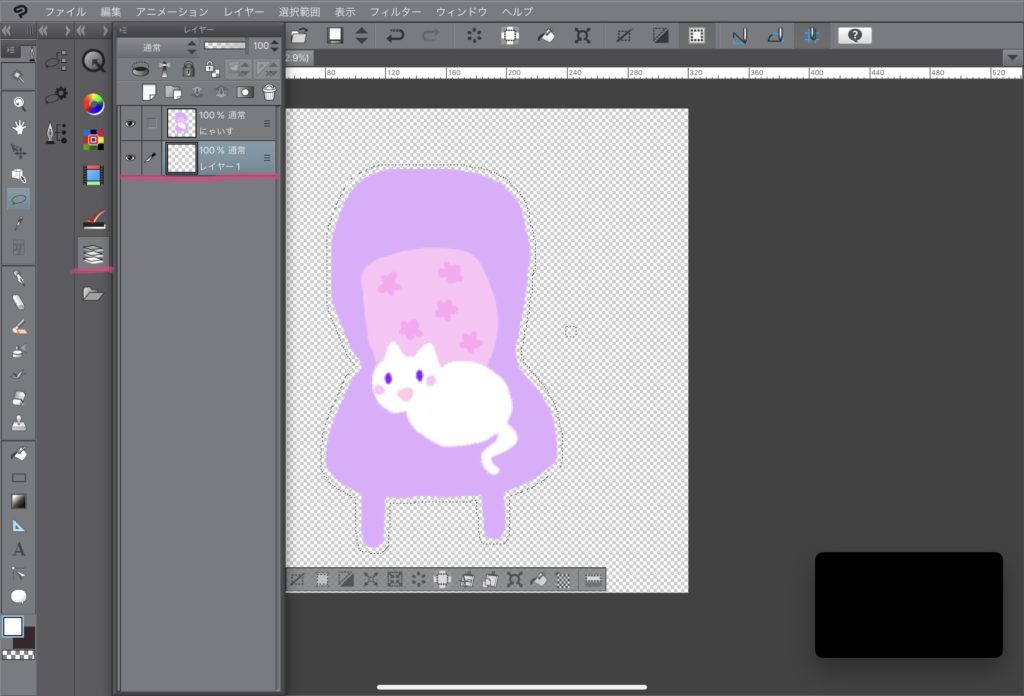This screenshot has width=1024, height=696.
Task: Open the color wheel palette
Action: 93,104
